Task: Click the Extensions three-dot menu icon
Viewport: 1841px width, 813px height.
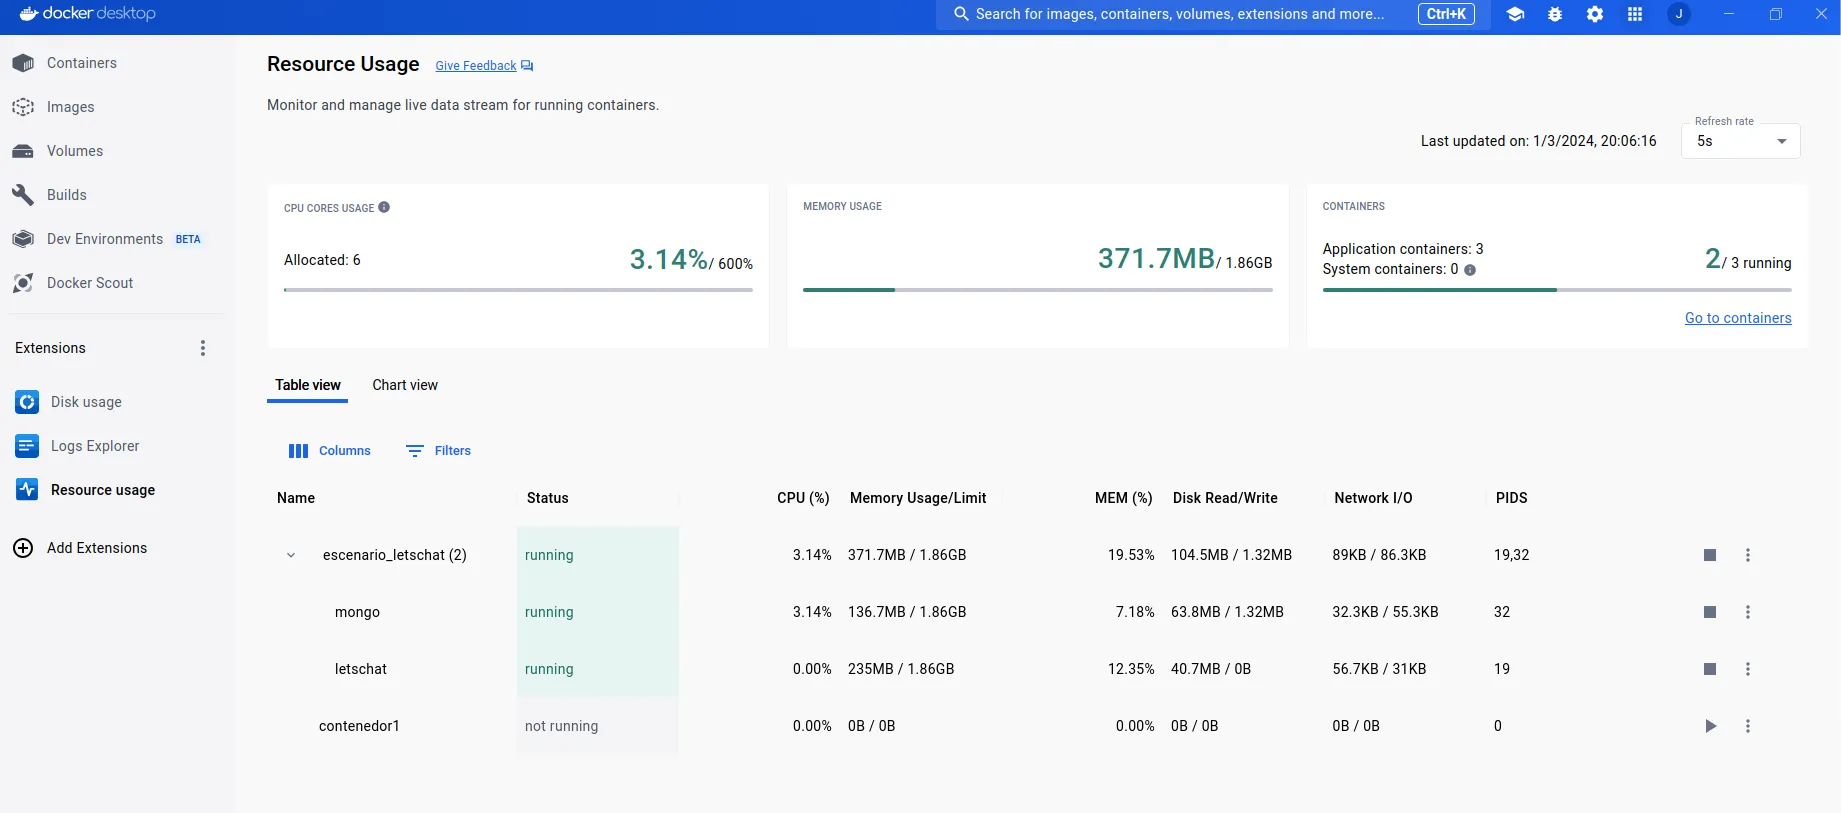Action: 203,348
